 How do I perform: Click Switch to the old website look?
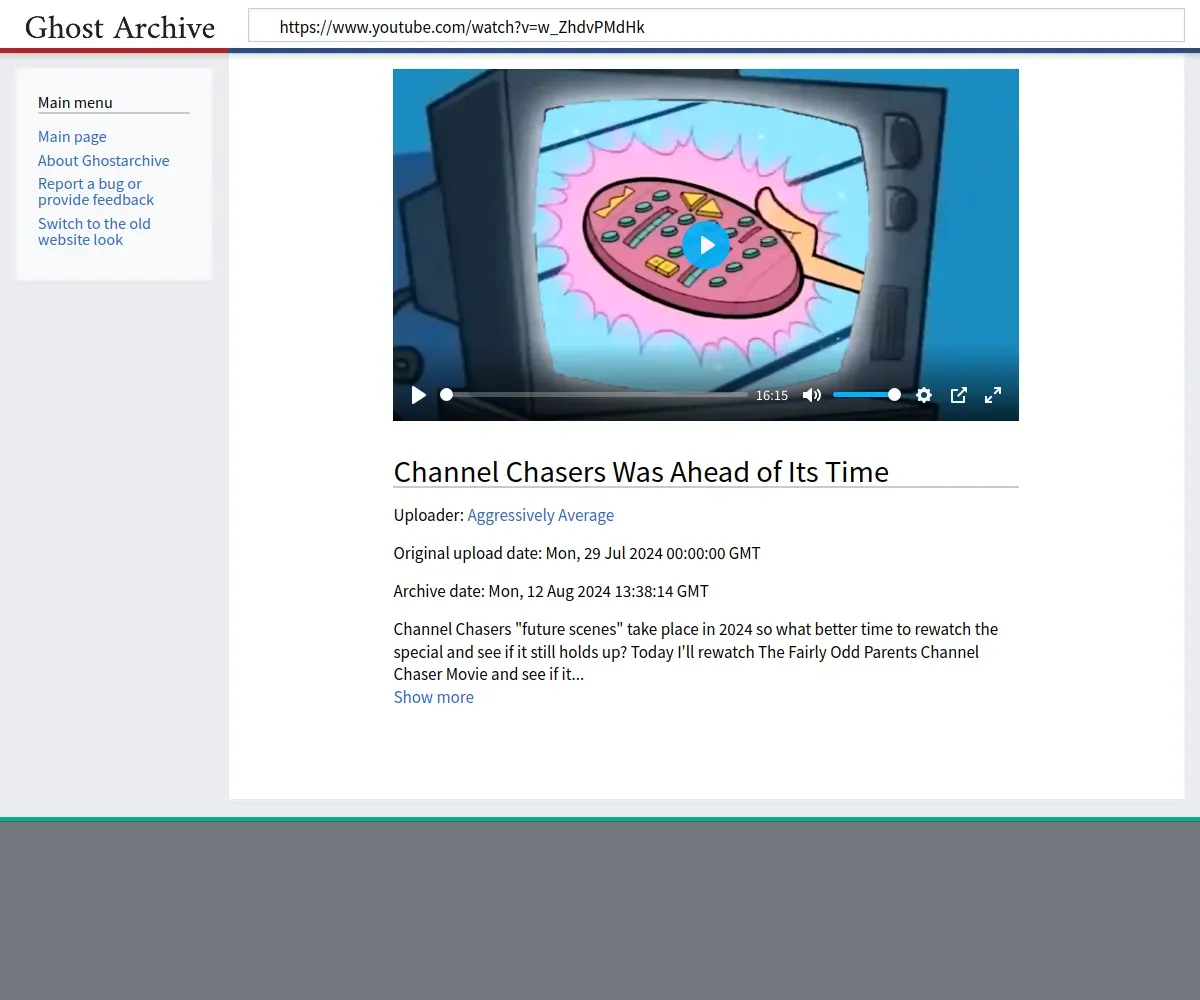[x=94, y=232]
